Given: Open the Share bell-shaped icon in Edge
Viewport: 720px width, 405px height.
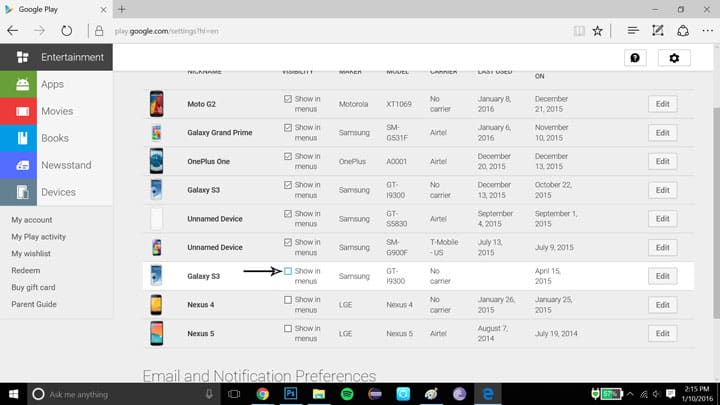Looking at the screenshot, I should click(683, 31).
